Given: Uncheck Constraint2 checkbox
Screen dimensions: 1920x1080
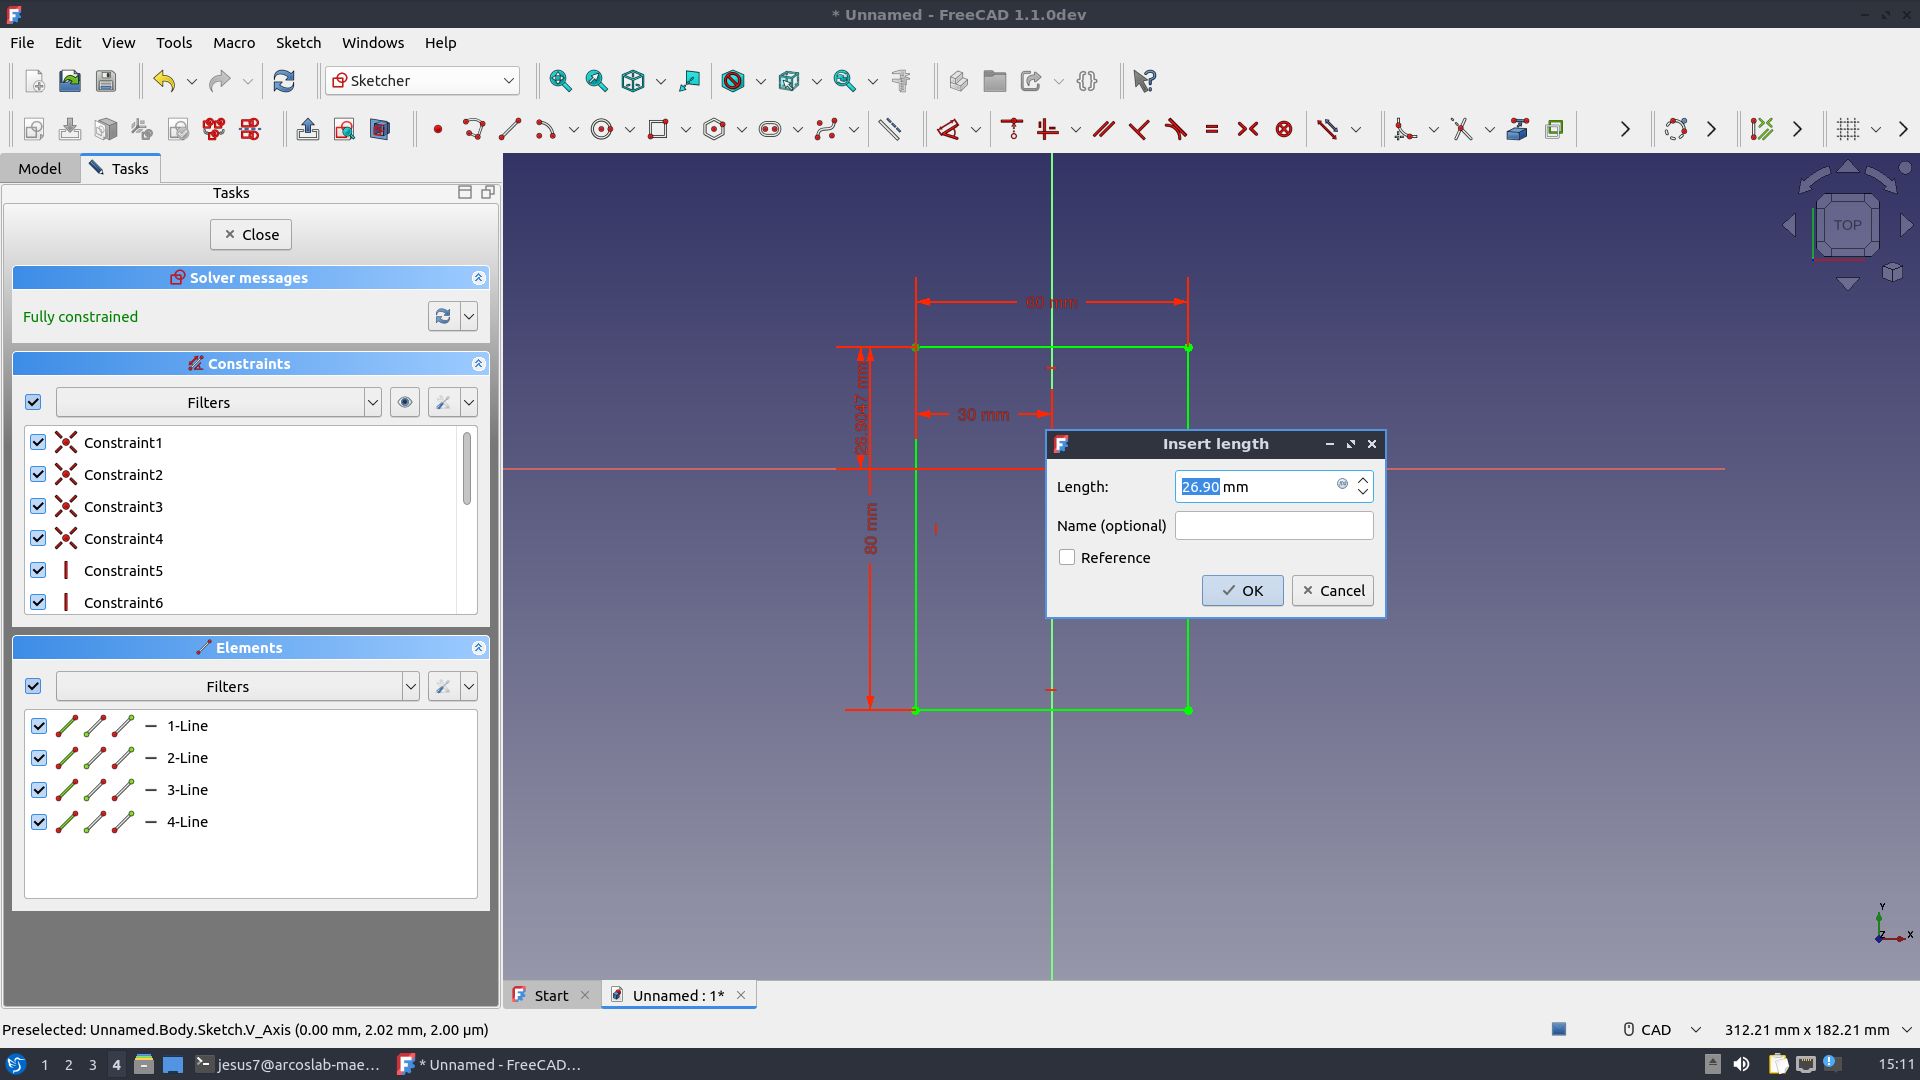Looking at the screenshot, I should coord(38,474).
